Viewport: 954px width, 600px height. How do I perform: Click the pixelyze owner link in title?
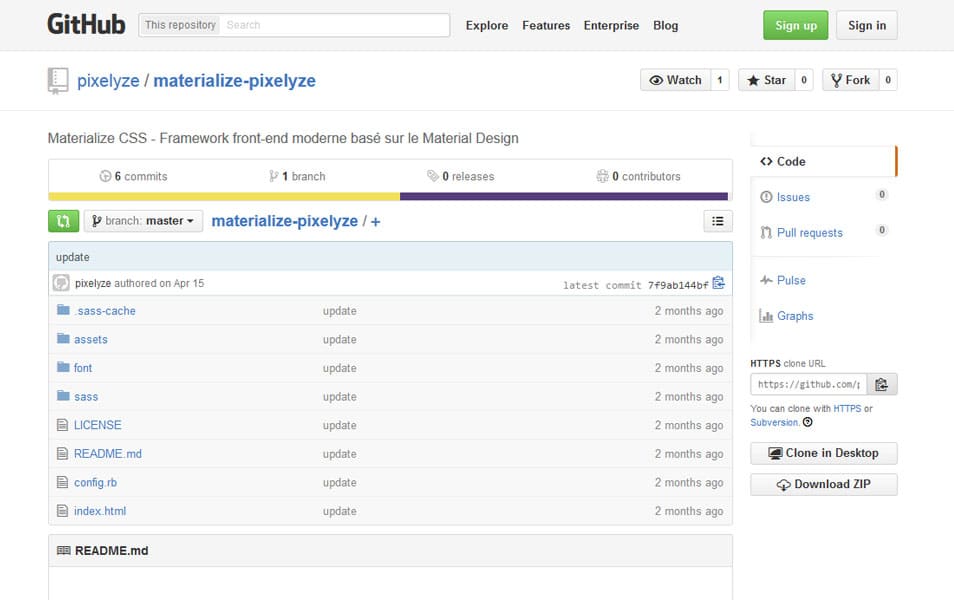click(x=108, y=81)
